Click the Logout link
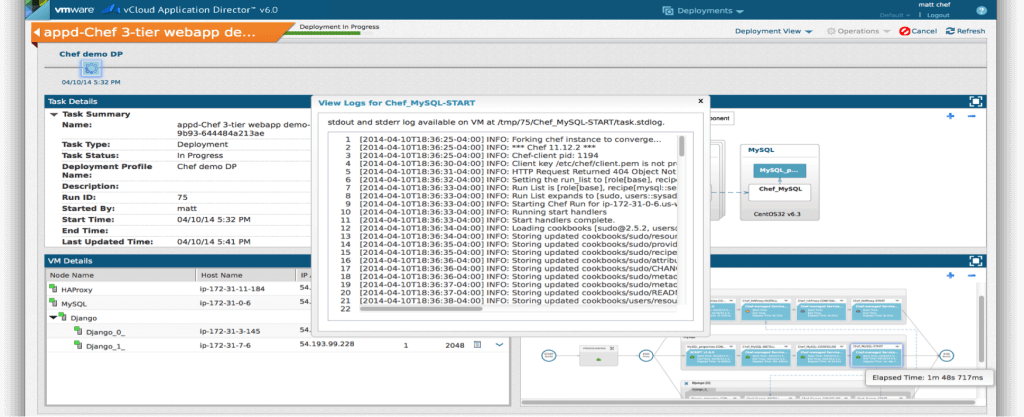Screen dimensions: 1024x417 [x=938, y=16]
